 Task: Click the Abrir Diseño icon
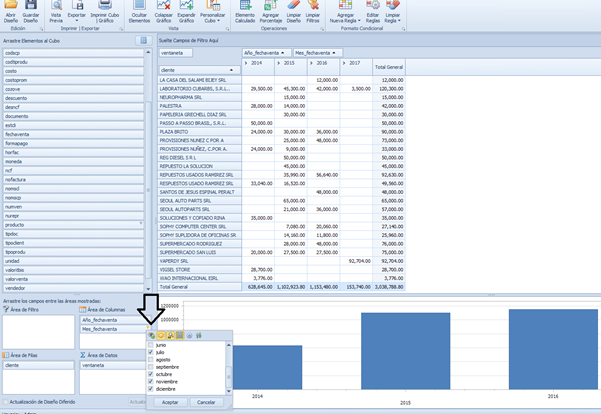coord(10,10)
